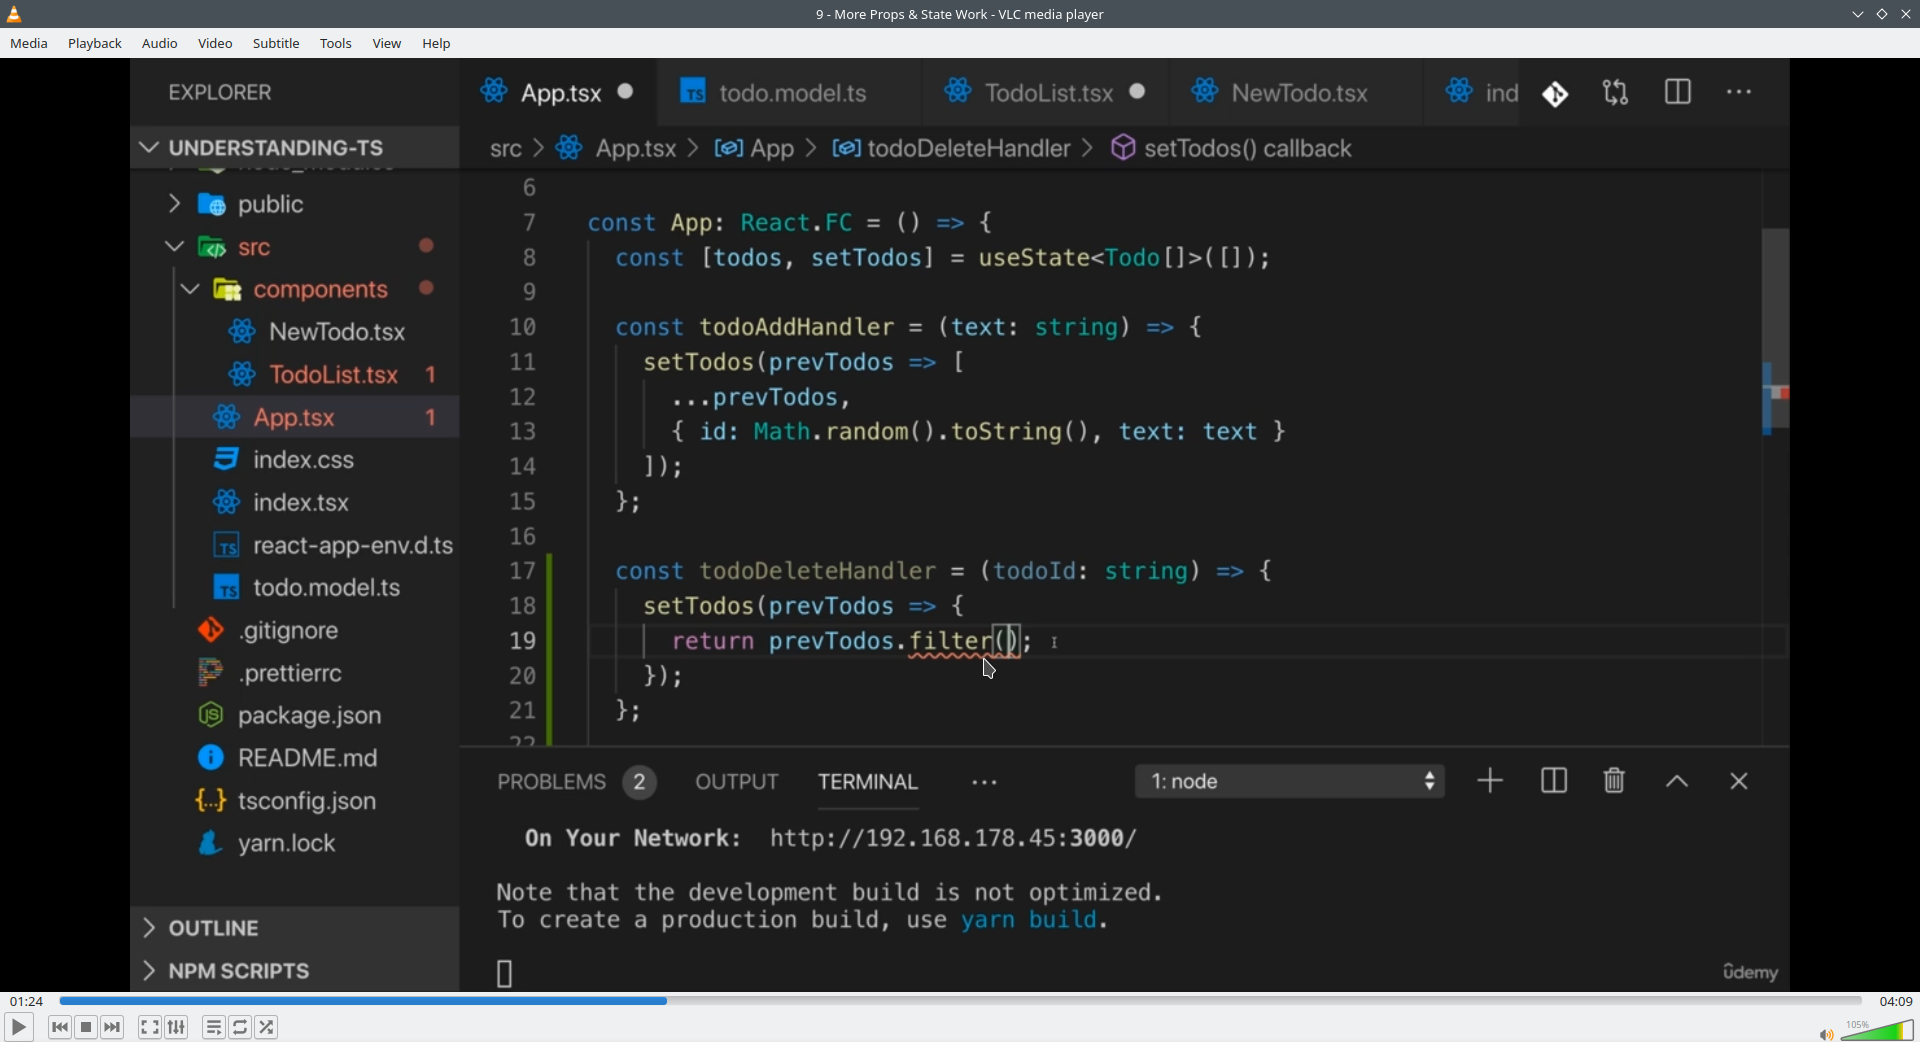Adjust the volume slider at 105%
1920x1042 pixels.
pyautogui.click(x=1878, y=1031)
